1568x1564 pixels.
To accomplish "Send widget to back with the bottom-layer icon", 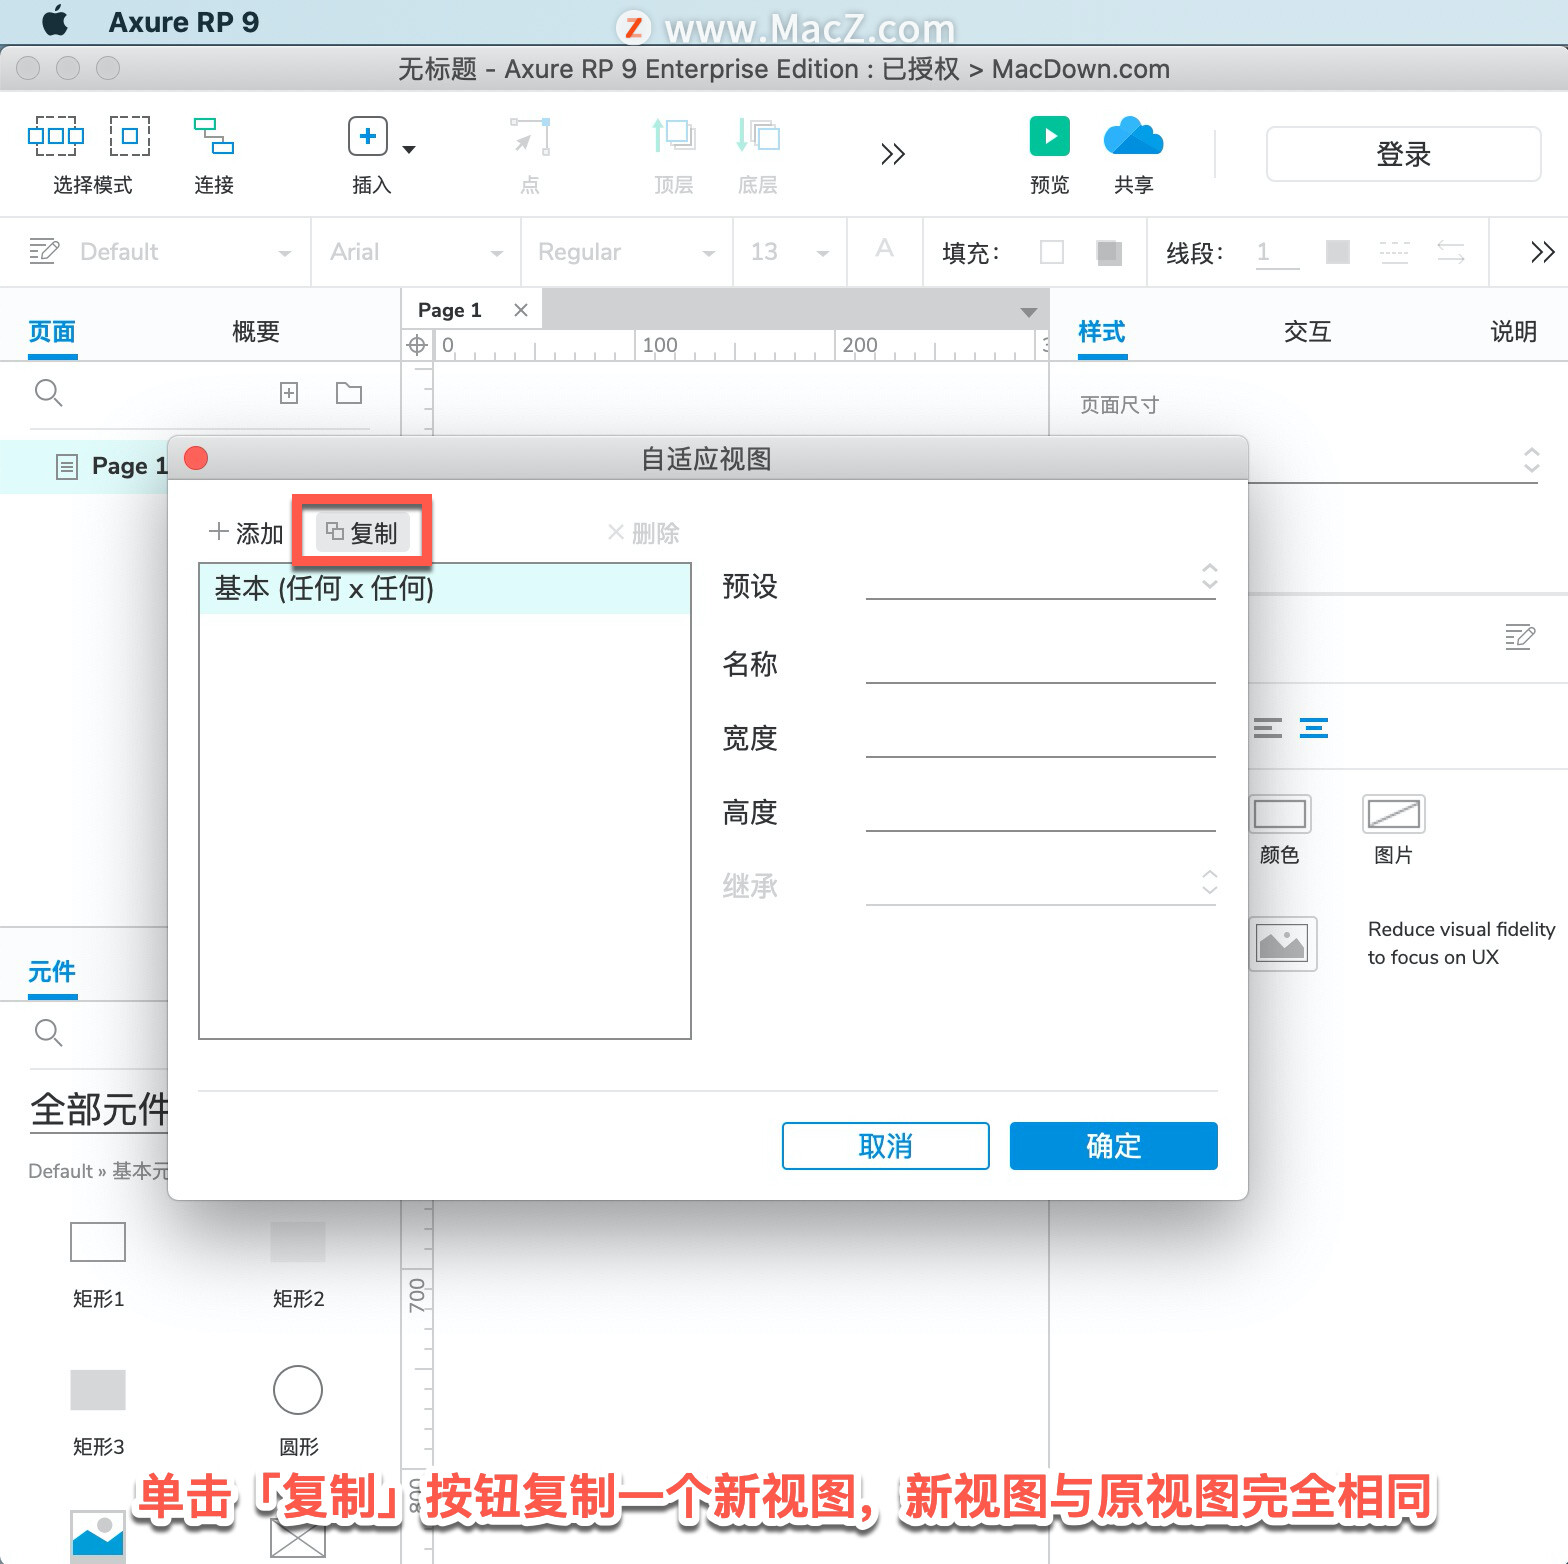I will 758,136.
